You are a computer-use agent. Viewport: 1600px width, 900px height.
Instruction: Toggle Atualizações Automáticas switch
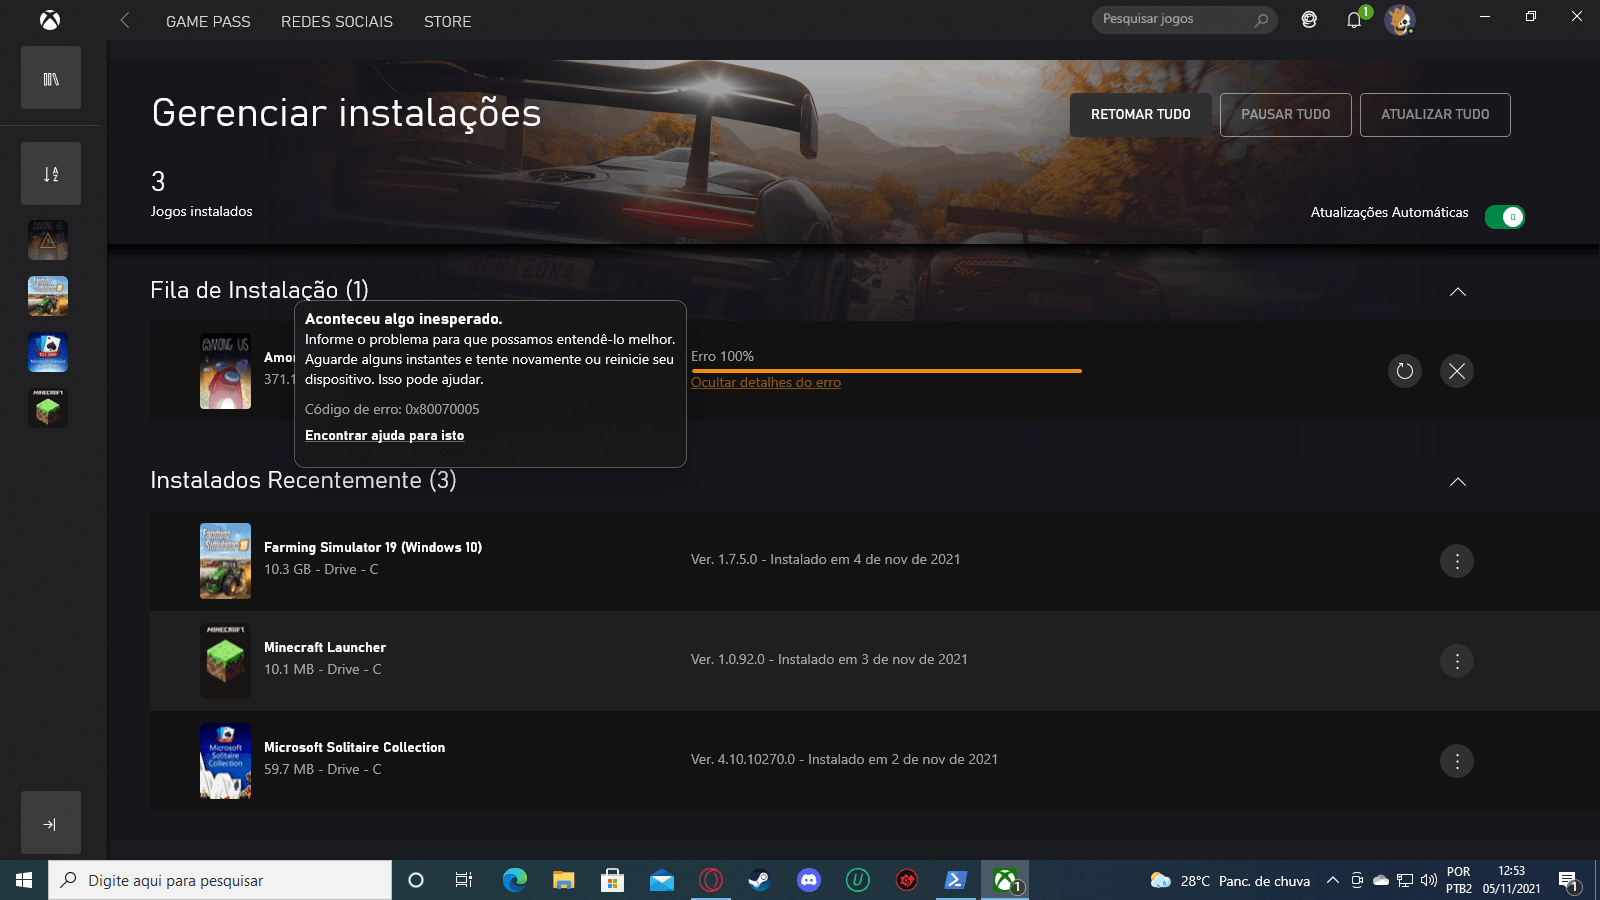(x=1504, y=217)
